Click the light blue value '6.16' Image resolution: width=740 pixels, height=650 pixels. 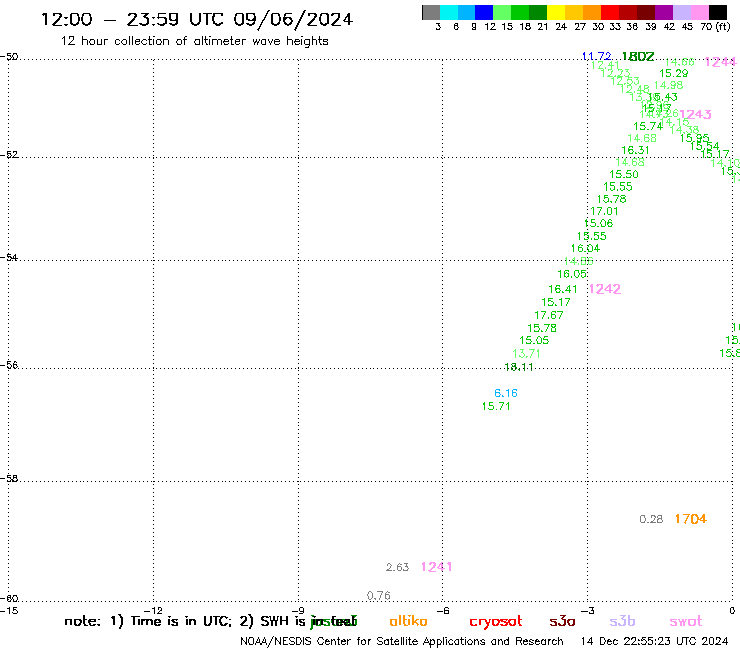coord(506,393)
